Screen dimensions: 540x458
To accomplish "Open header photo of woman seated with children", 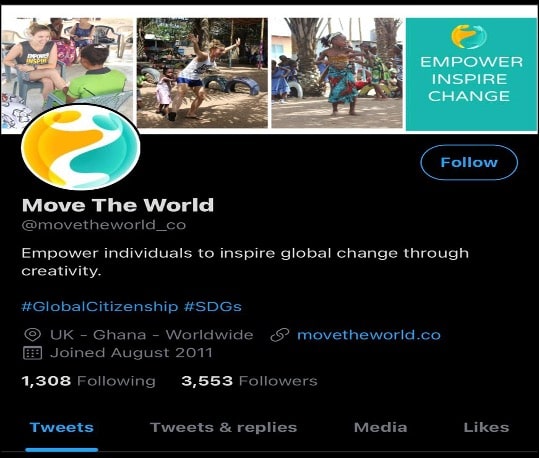I will [x=67, y=62].
